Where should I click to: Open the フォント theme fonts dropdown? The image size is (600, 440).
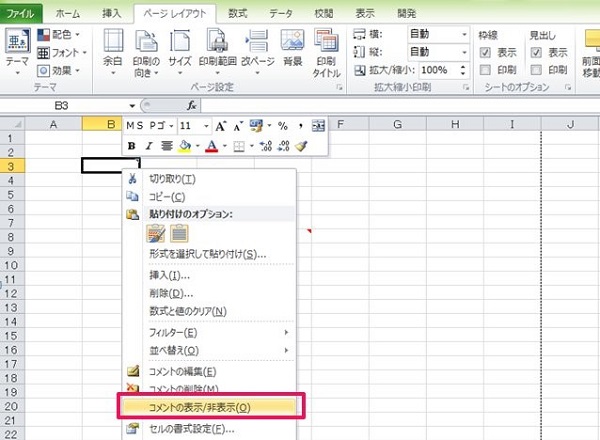pos(62,53)
